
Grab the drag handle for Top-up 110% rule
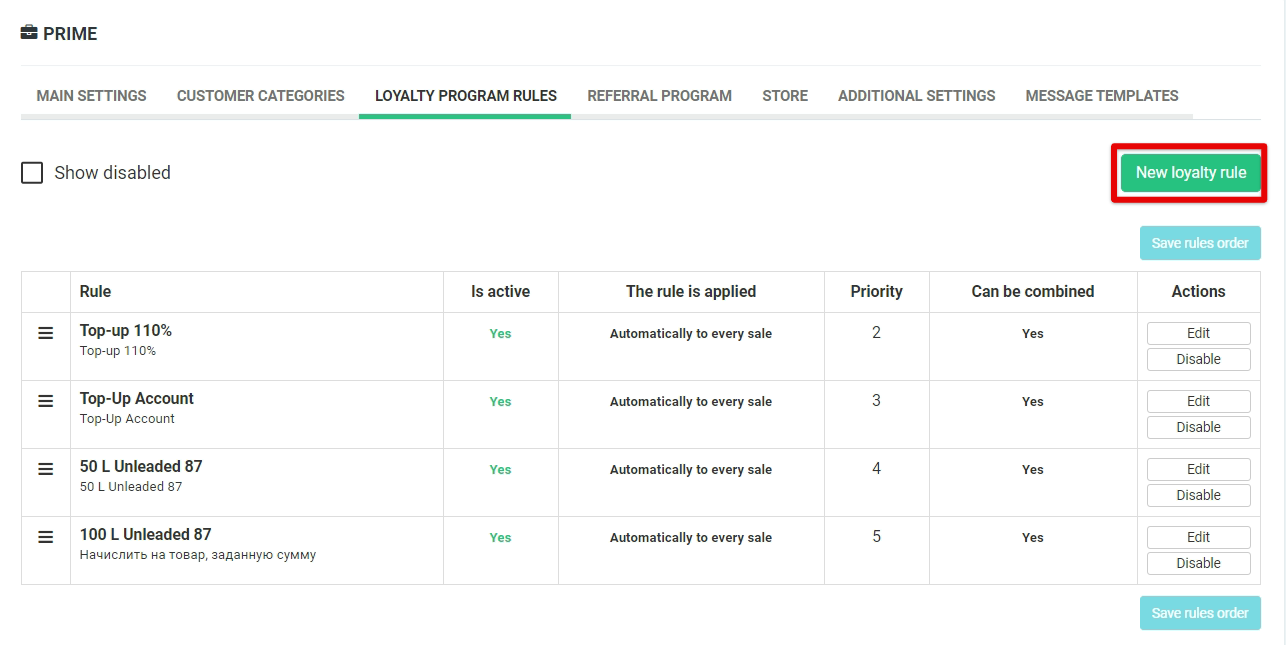45,333
